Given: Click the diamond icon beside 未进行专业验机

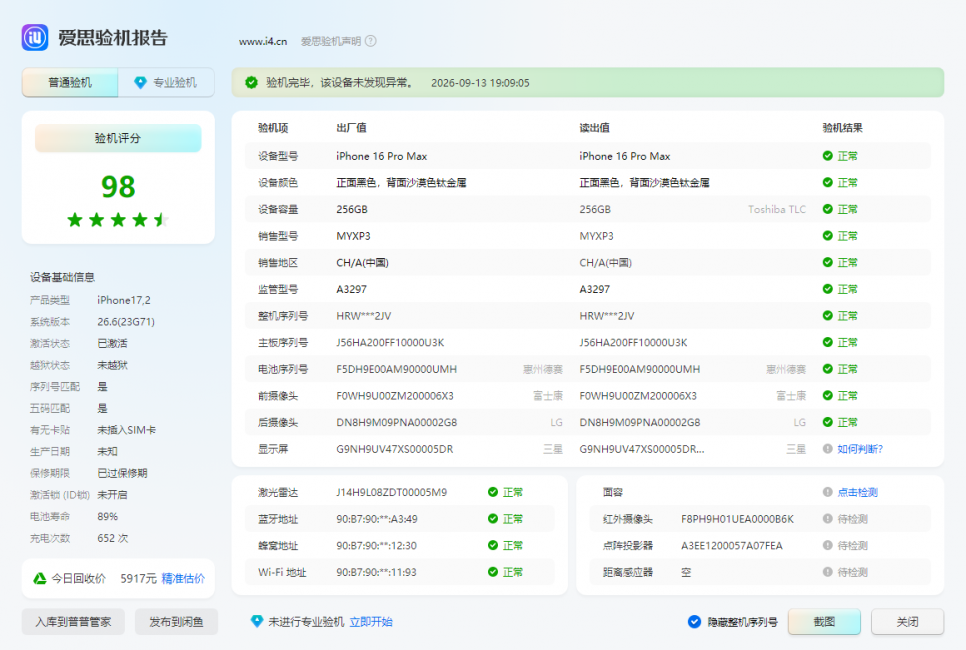Looking at the screenshot, I should (257, 622).
